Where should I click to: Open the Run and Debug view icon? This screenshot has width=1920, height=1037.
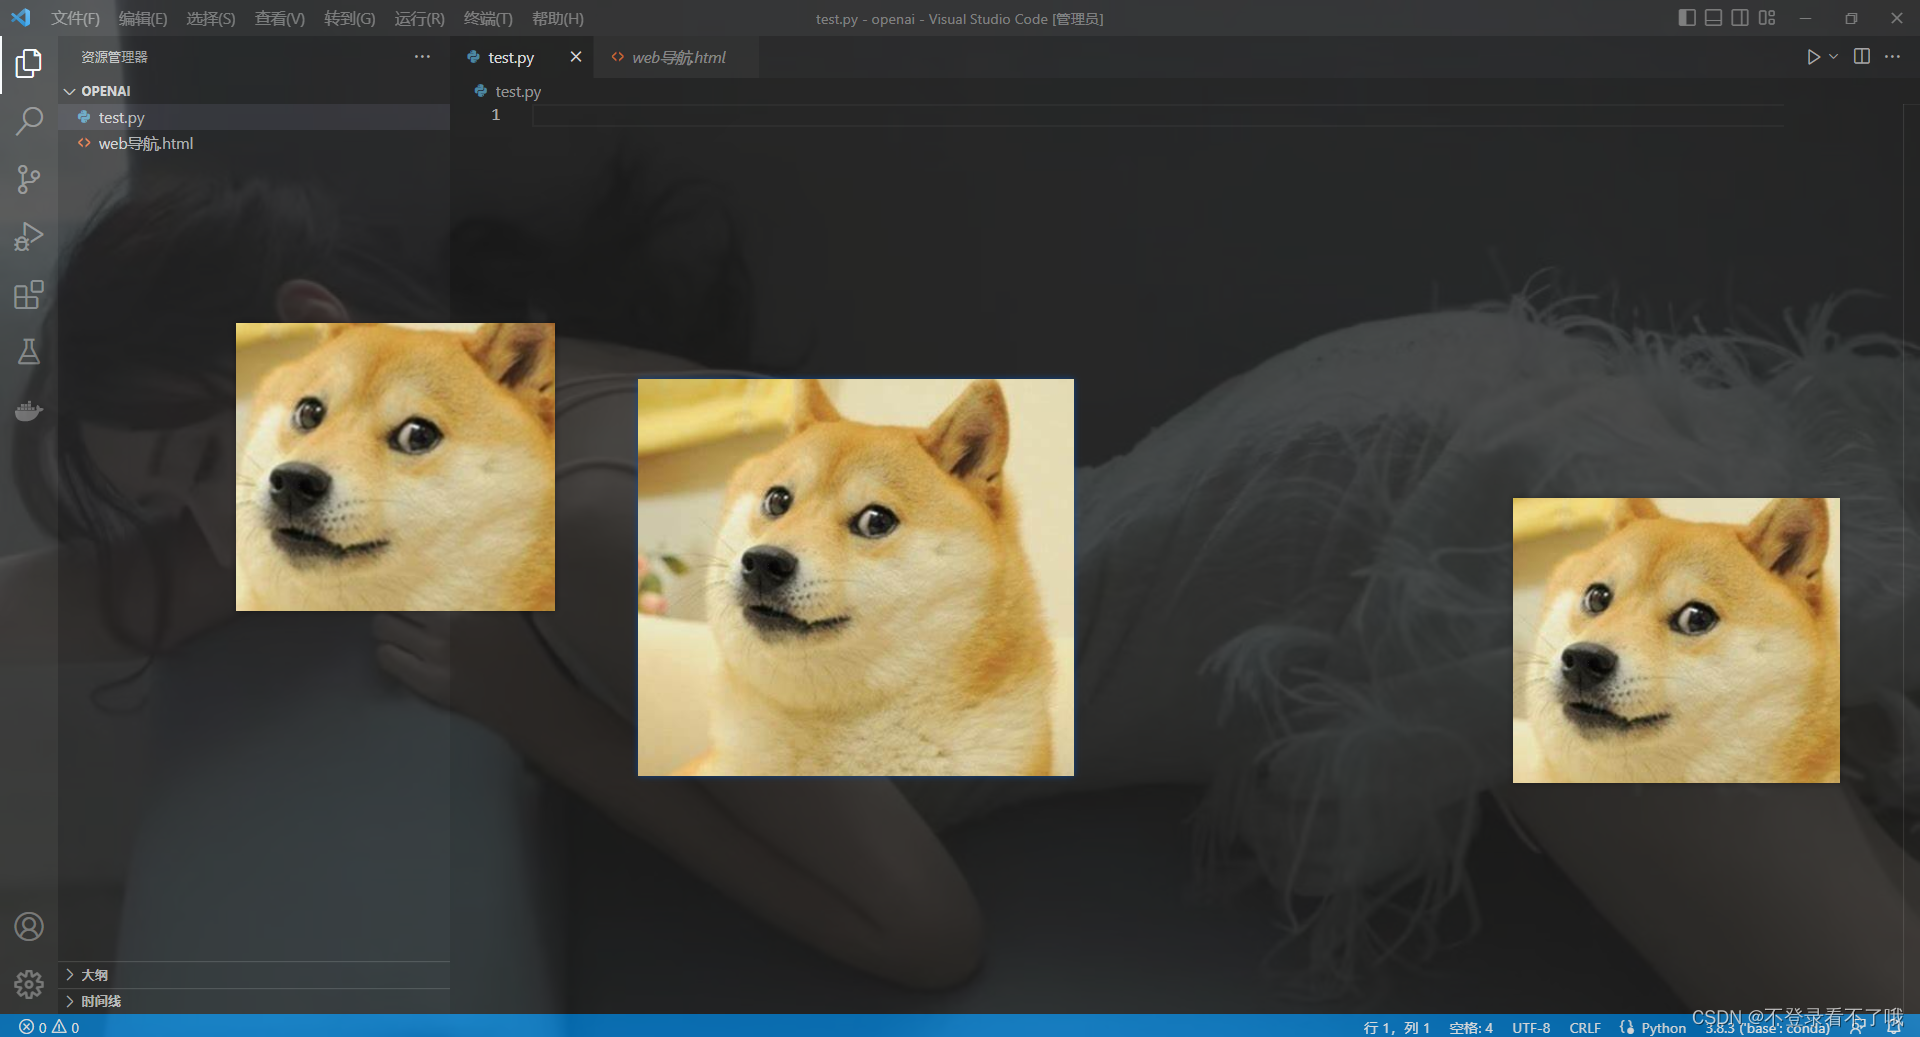click(x=29, y=237)
